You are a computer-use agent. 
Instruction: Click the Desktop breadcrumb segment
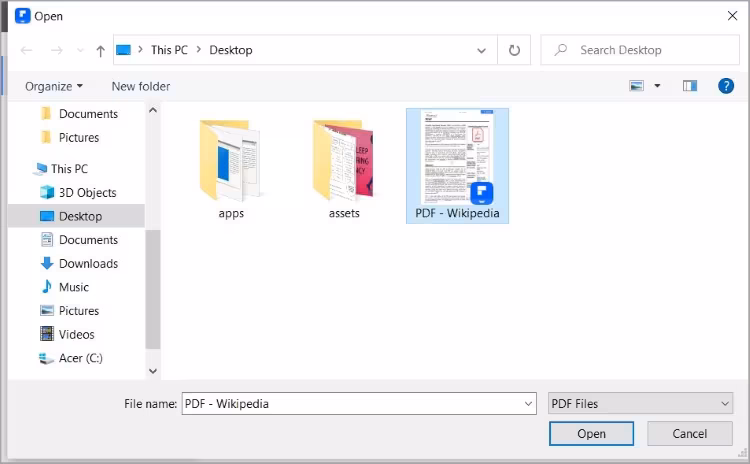tap(231, 50)
